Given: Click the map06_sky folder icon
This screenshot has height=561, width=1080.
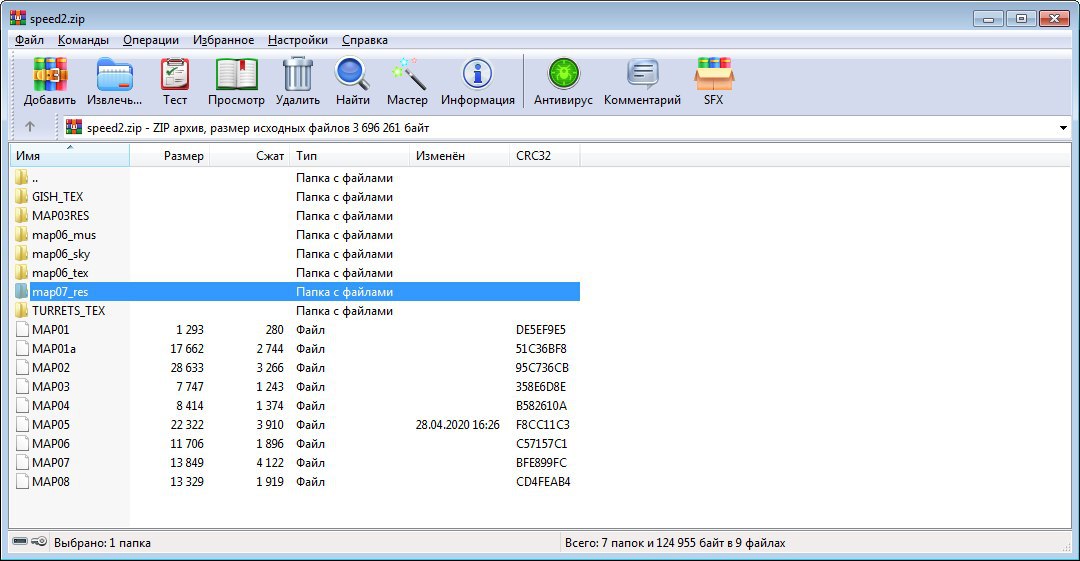Looking at the screenshot, I should click(x=21, y=254).
